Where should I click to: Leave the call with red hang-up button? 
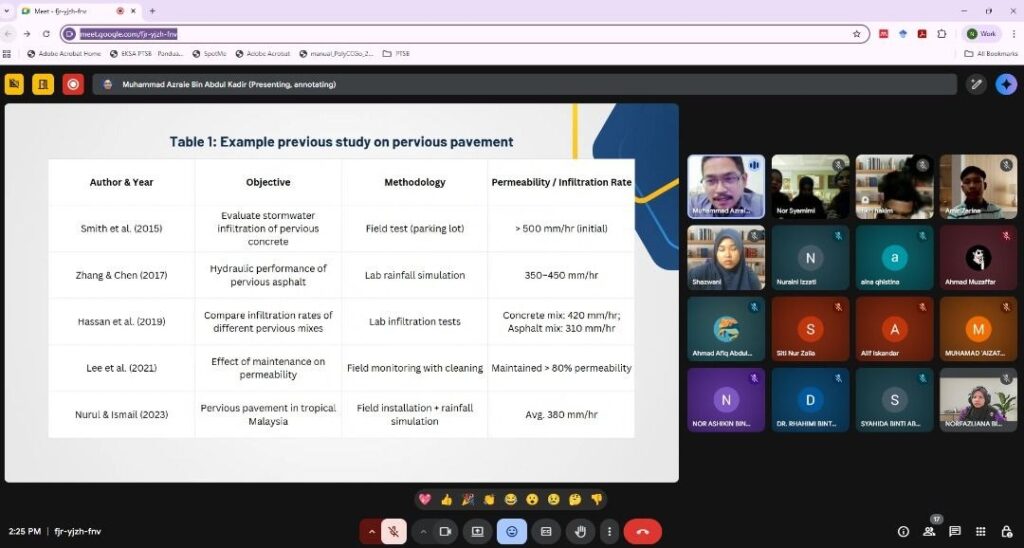(x=642, y=532)
